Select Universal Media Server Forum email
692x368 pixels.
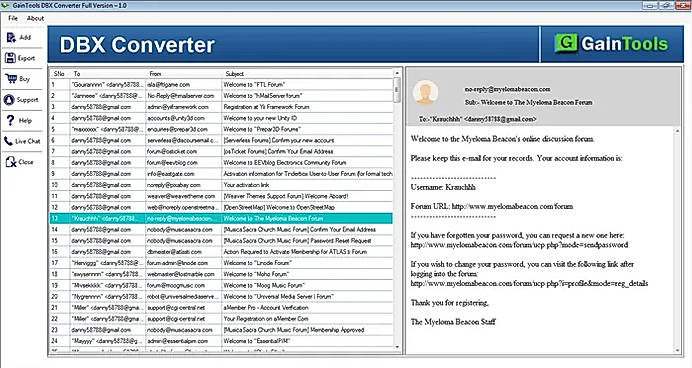point(221,296)
